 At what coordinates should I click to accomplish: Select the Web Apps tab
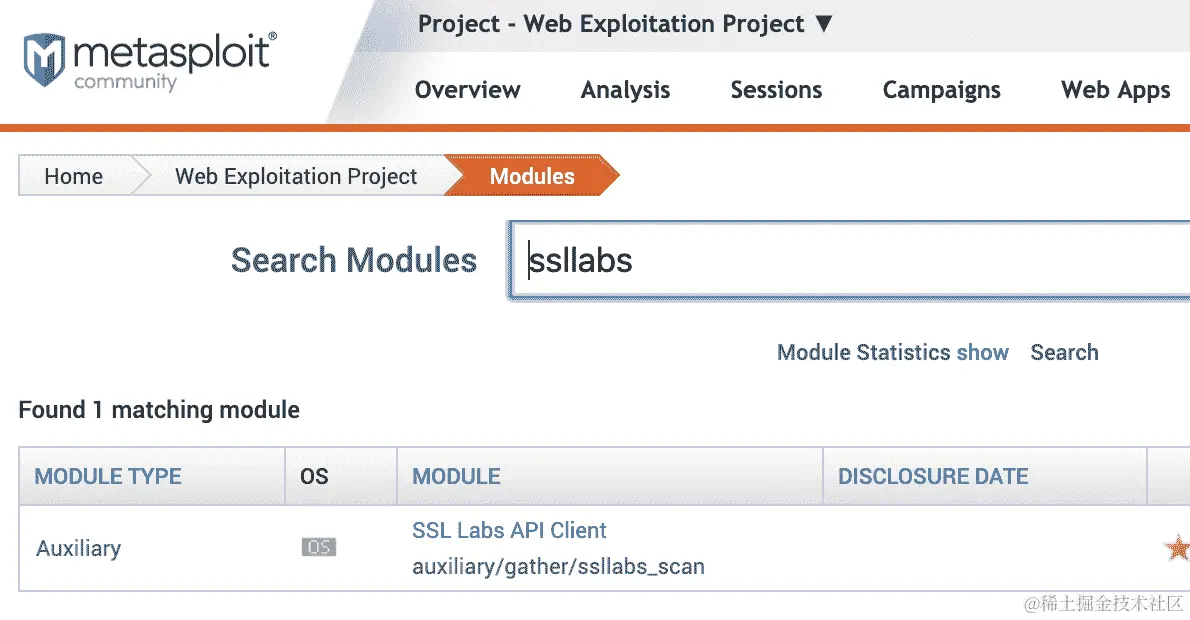click(1116, 90)
